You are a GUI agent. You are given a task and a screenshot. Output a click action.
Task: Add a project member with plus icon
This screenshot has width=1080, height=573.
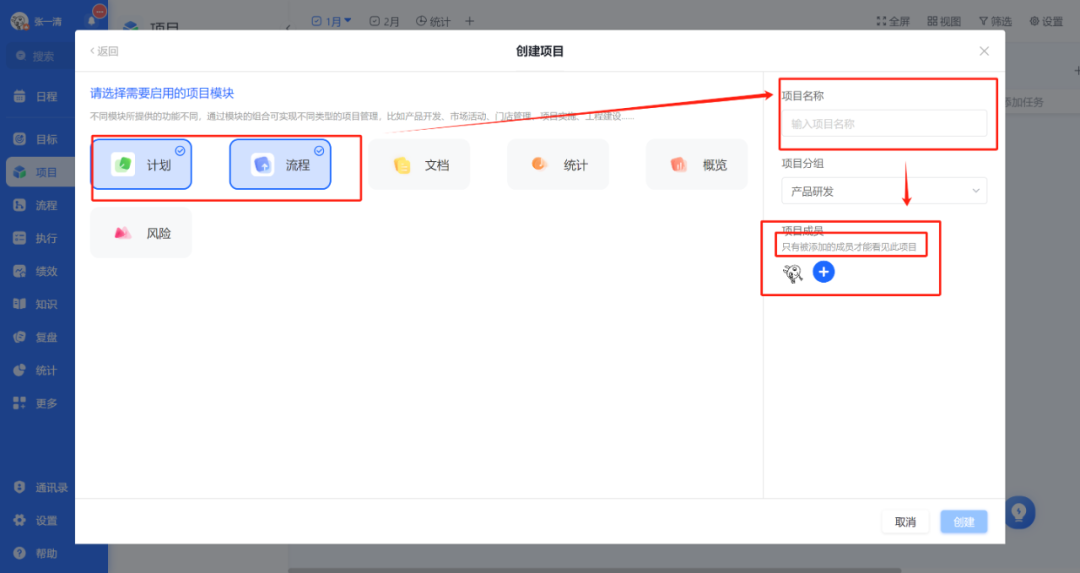tap(824, 272)
